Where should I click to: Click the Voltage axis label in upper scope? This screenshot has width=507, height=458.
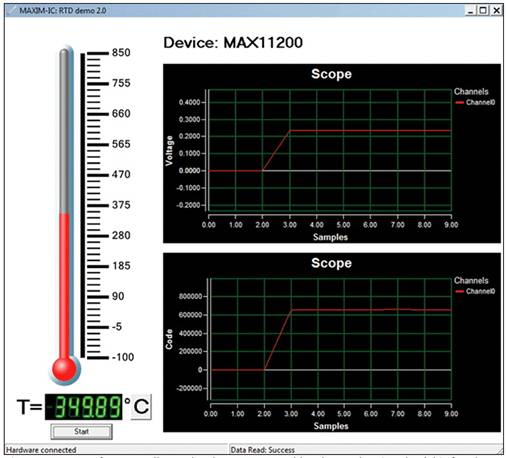pos(169,151)
